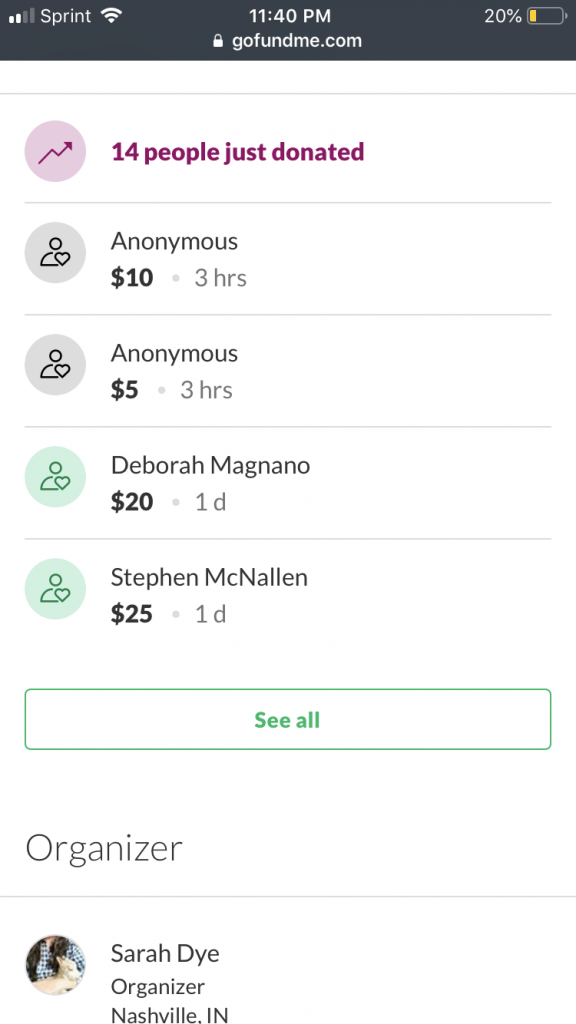
Task: Click the See all donations button
Action: [x=288, y=719]
